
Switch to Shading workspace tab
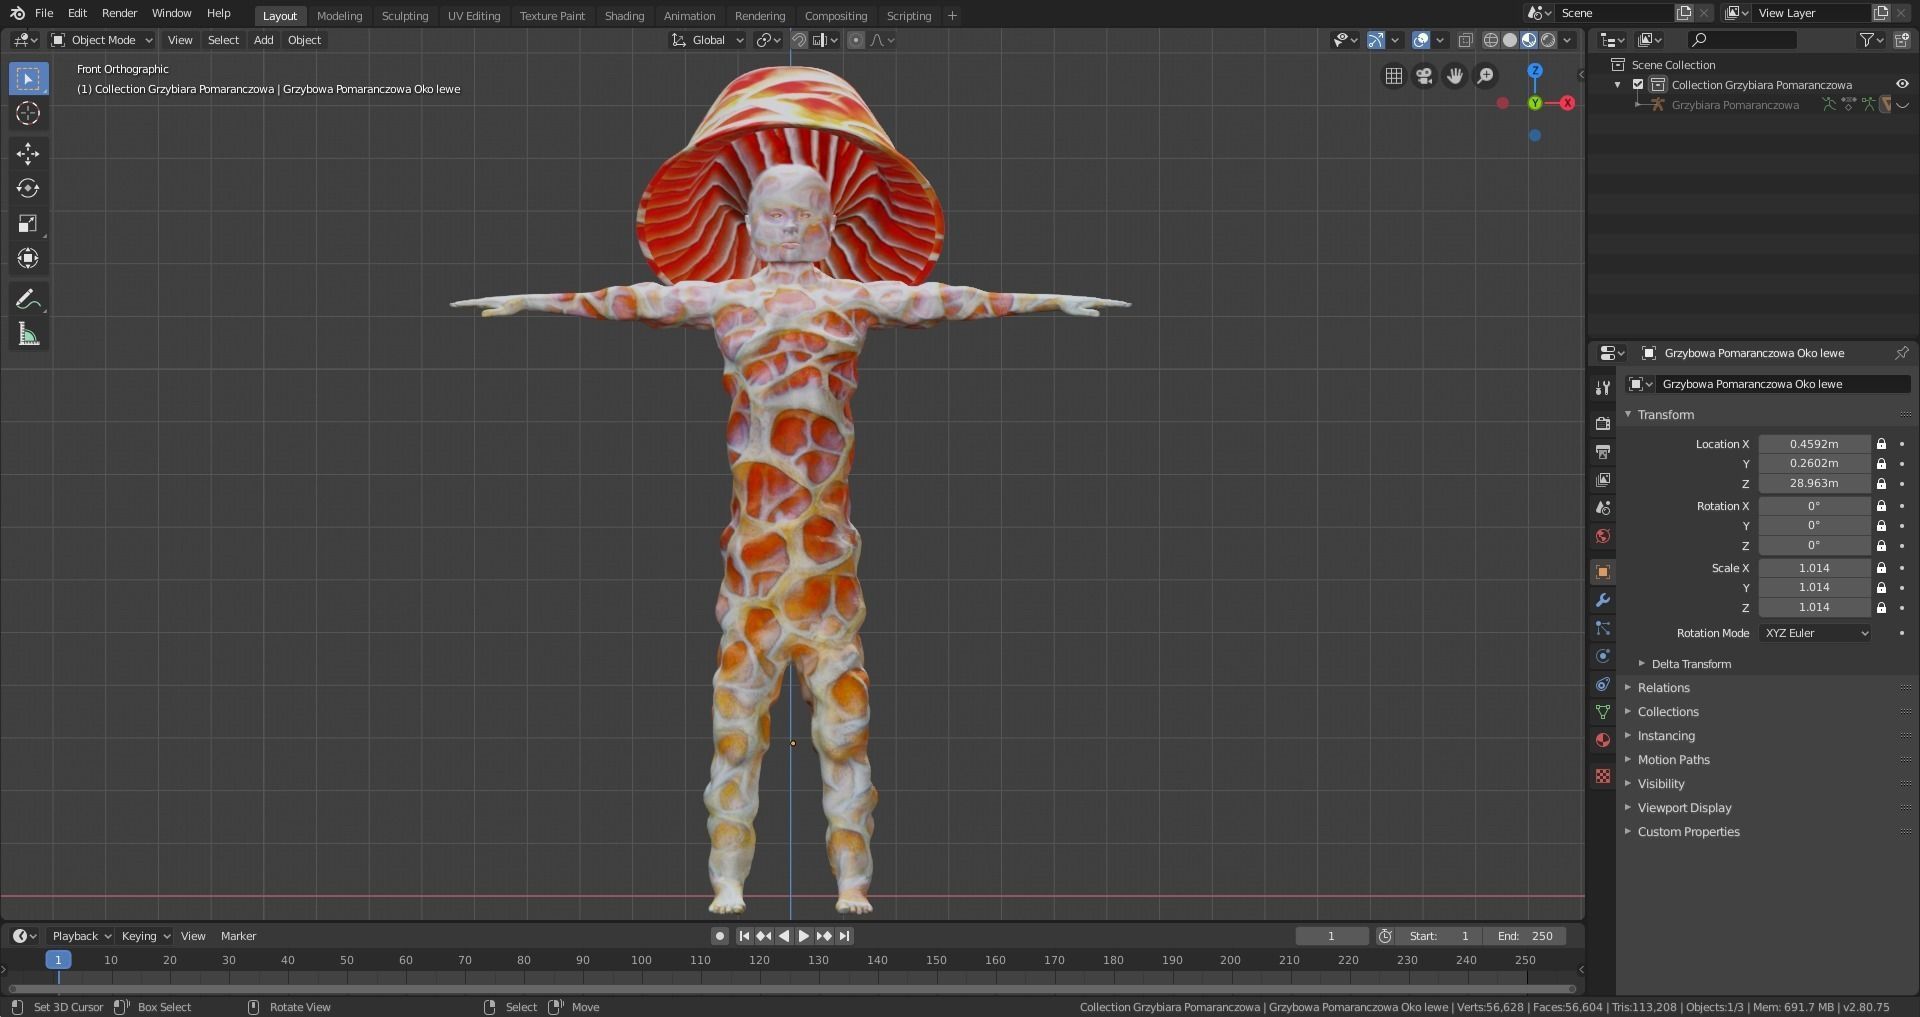(x=624, y=15)
